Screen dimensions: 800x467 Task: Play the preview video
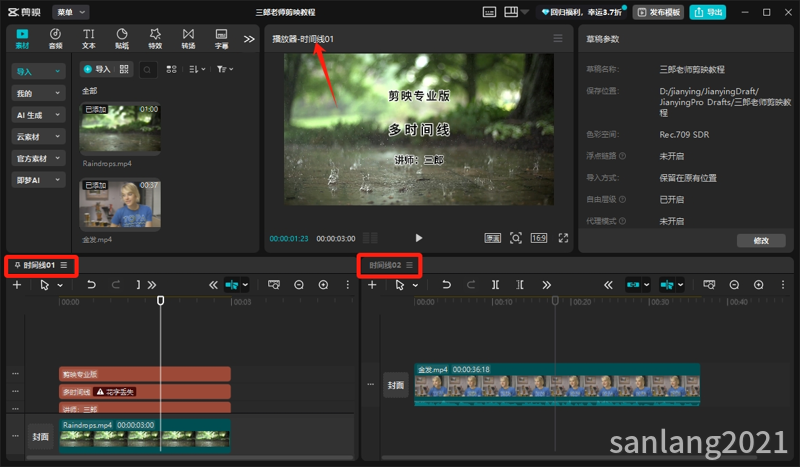point(418,238)
